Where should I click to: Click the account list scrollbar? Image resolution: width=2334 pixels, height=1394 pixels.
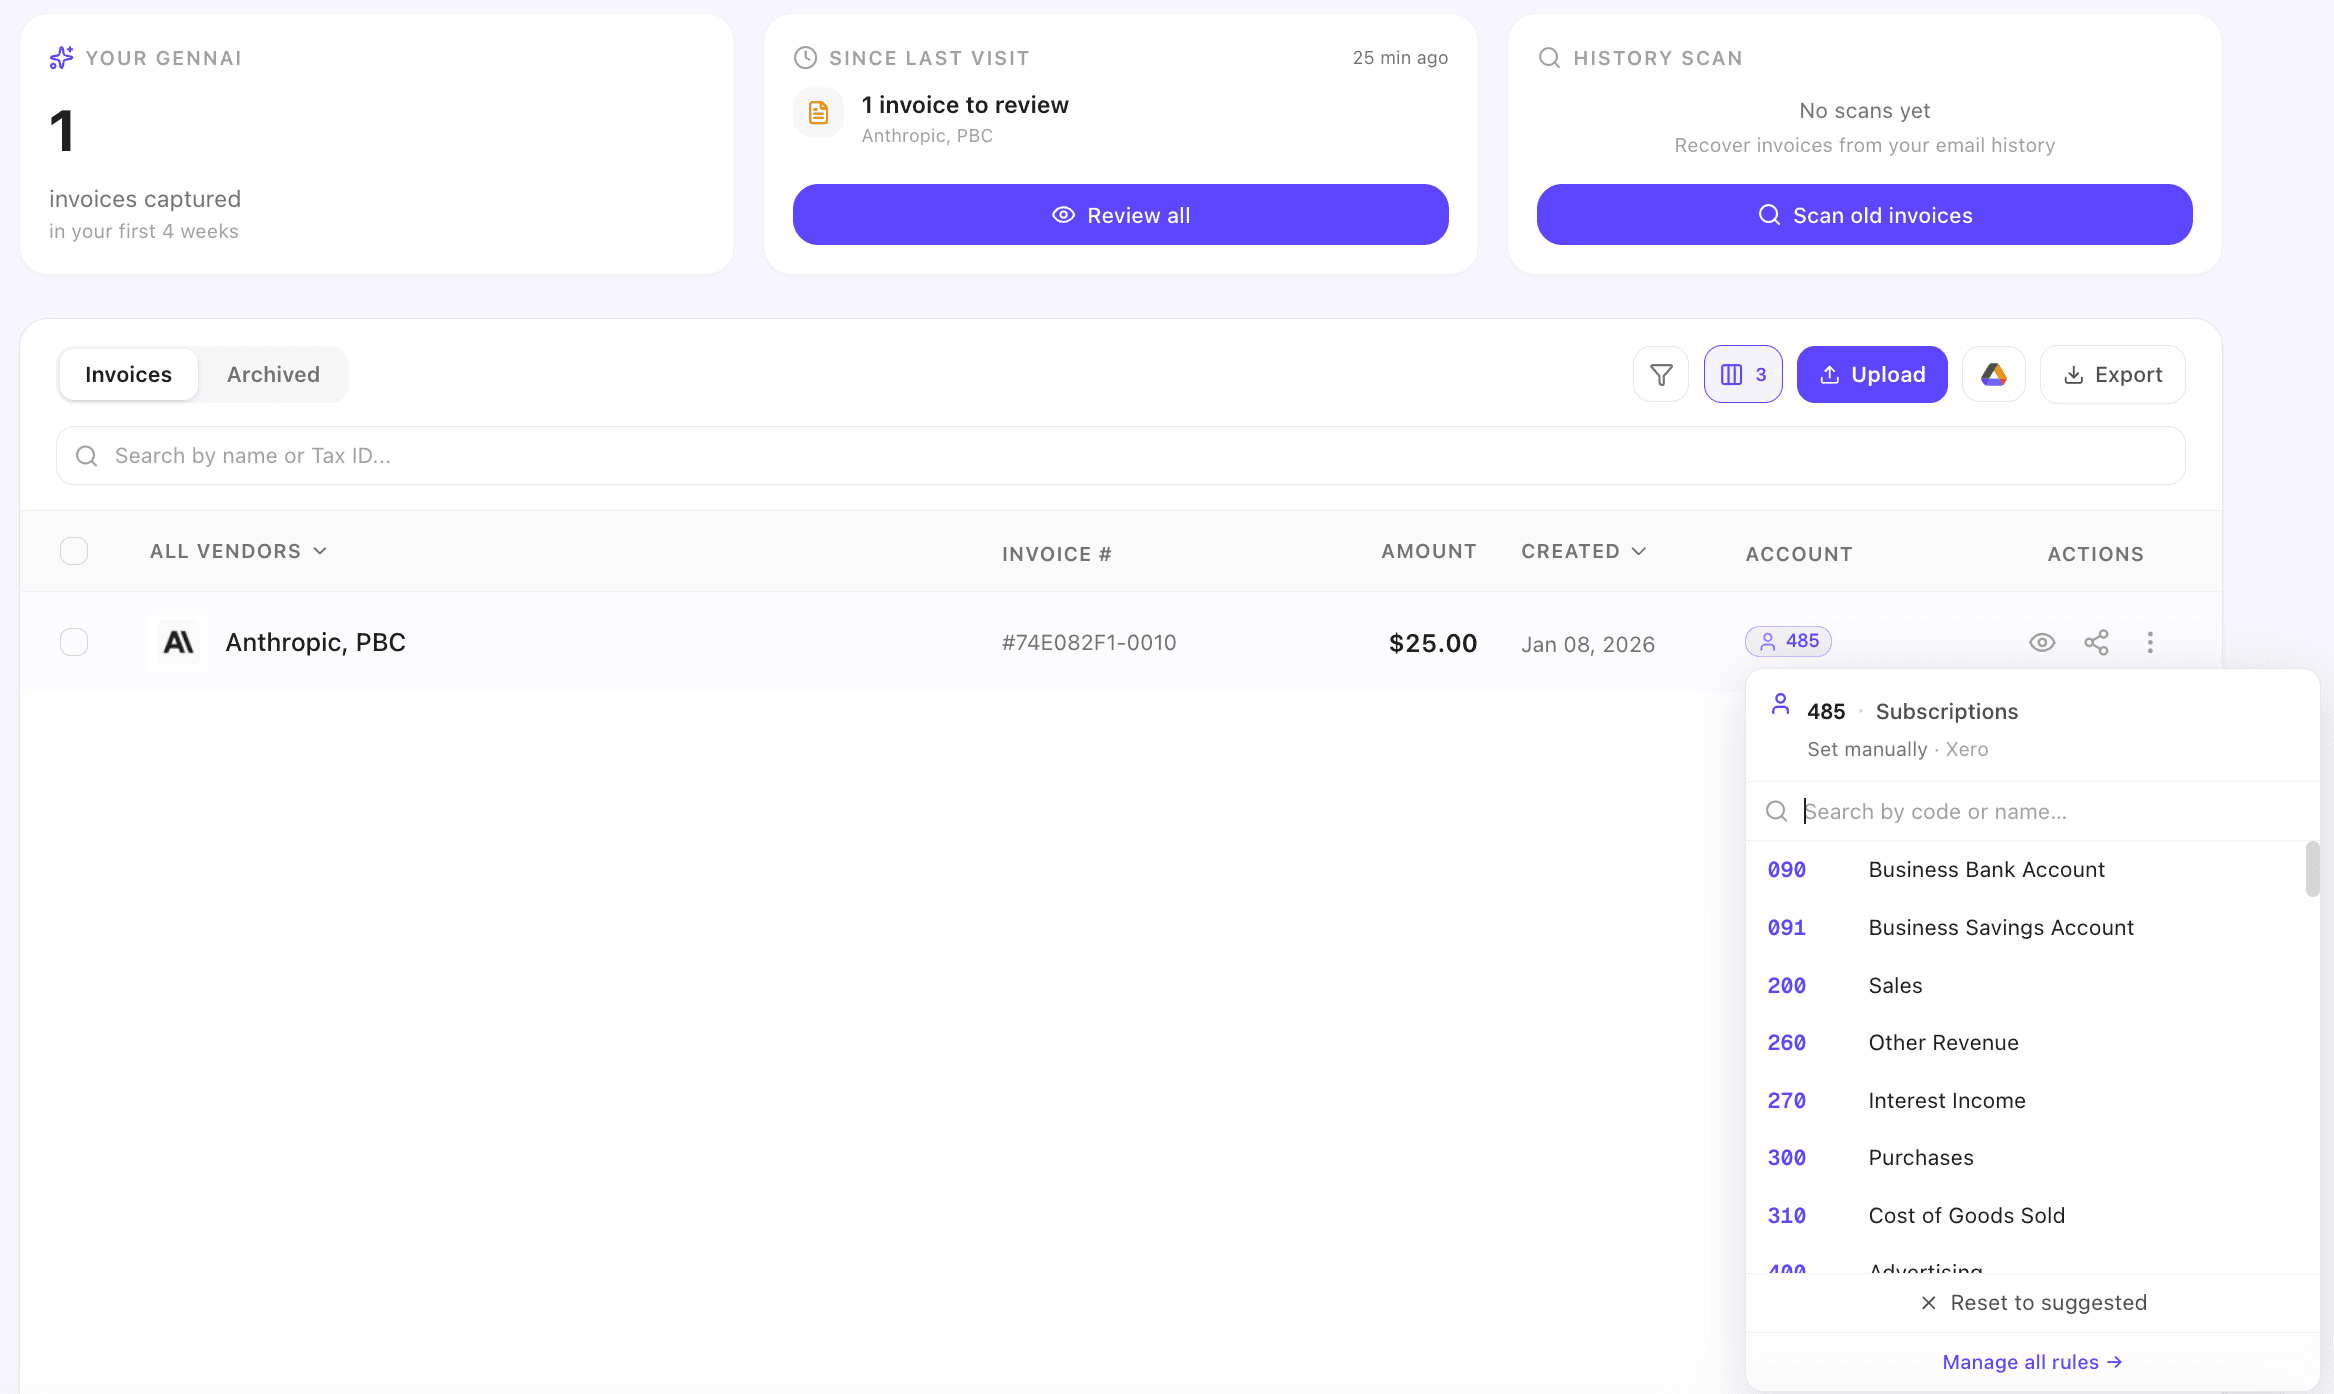2312,869
